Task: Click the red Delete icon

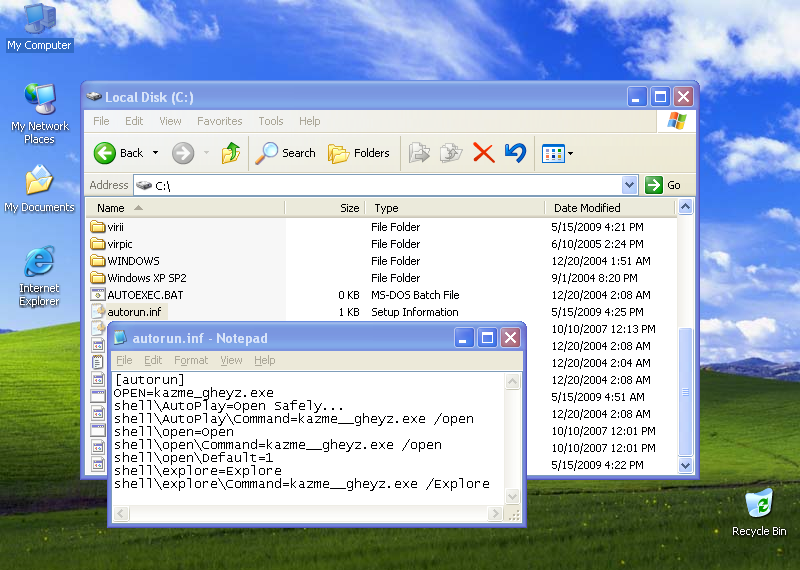Action: (483, 153)
